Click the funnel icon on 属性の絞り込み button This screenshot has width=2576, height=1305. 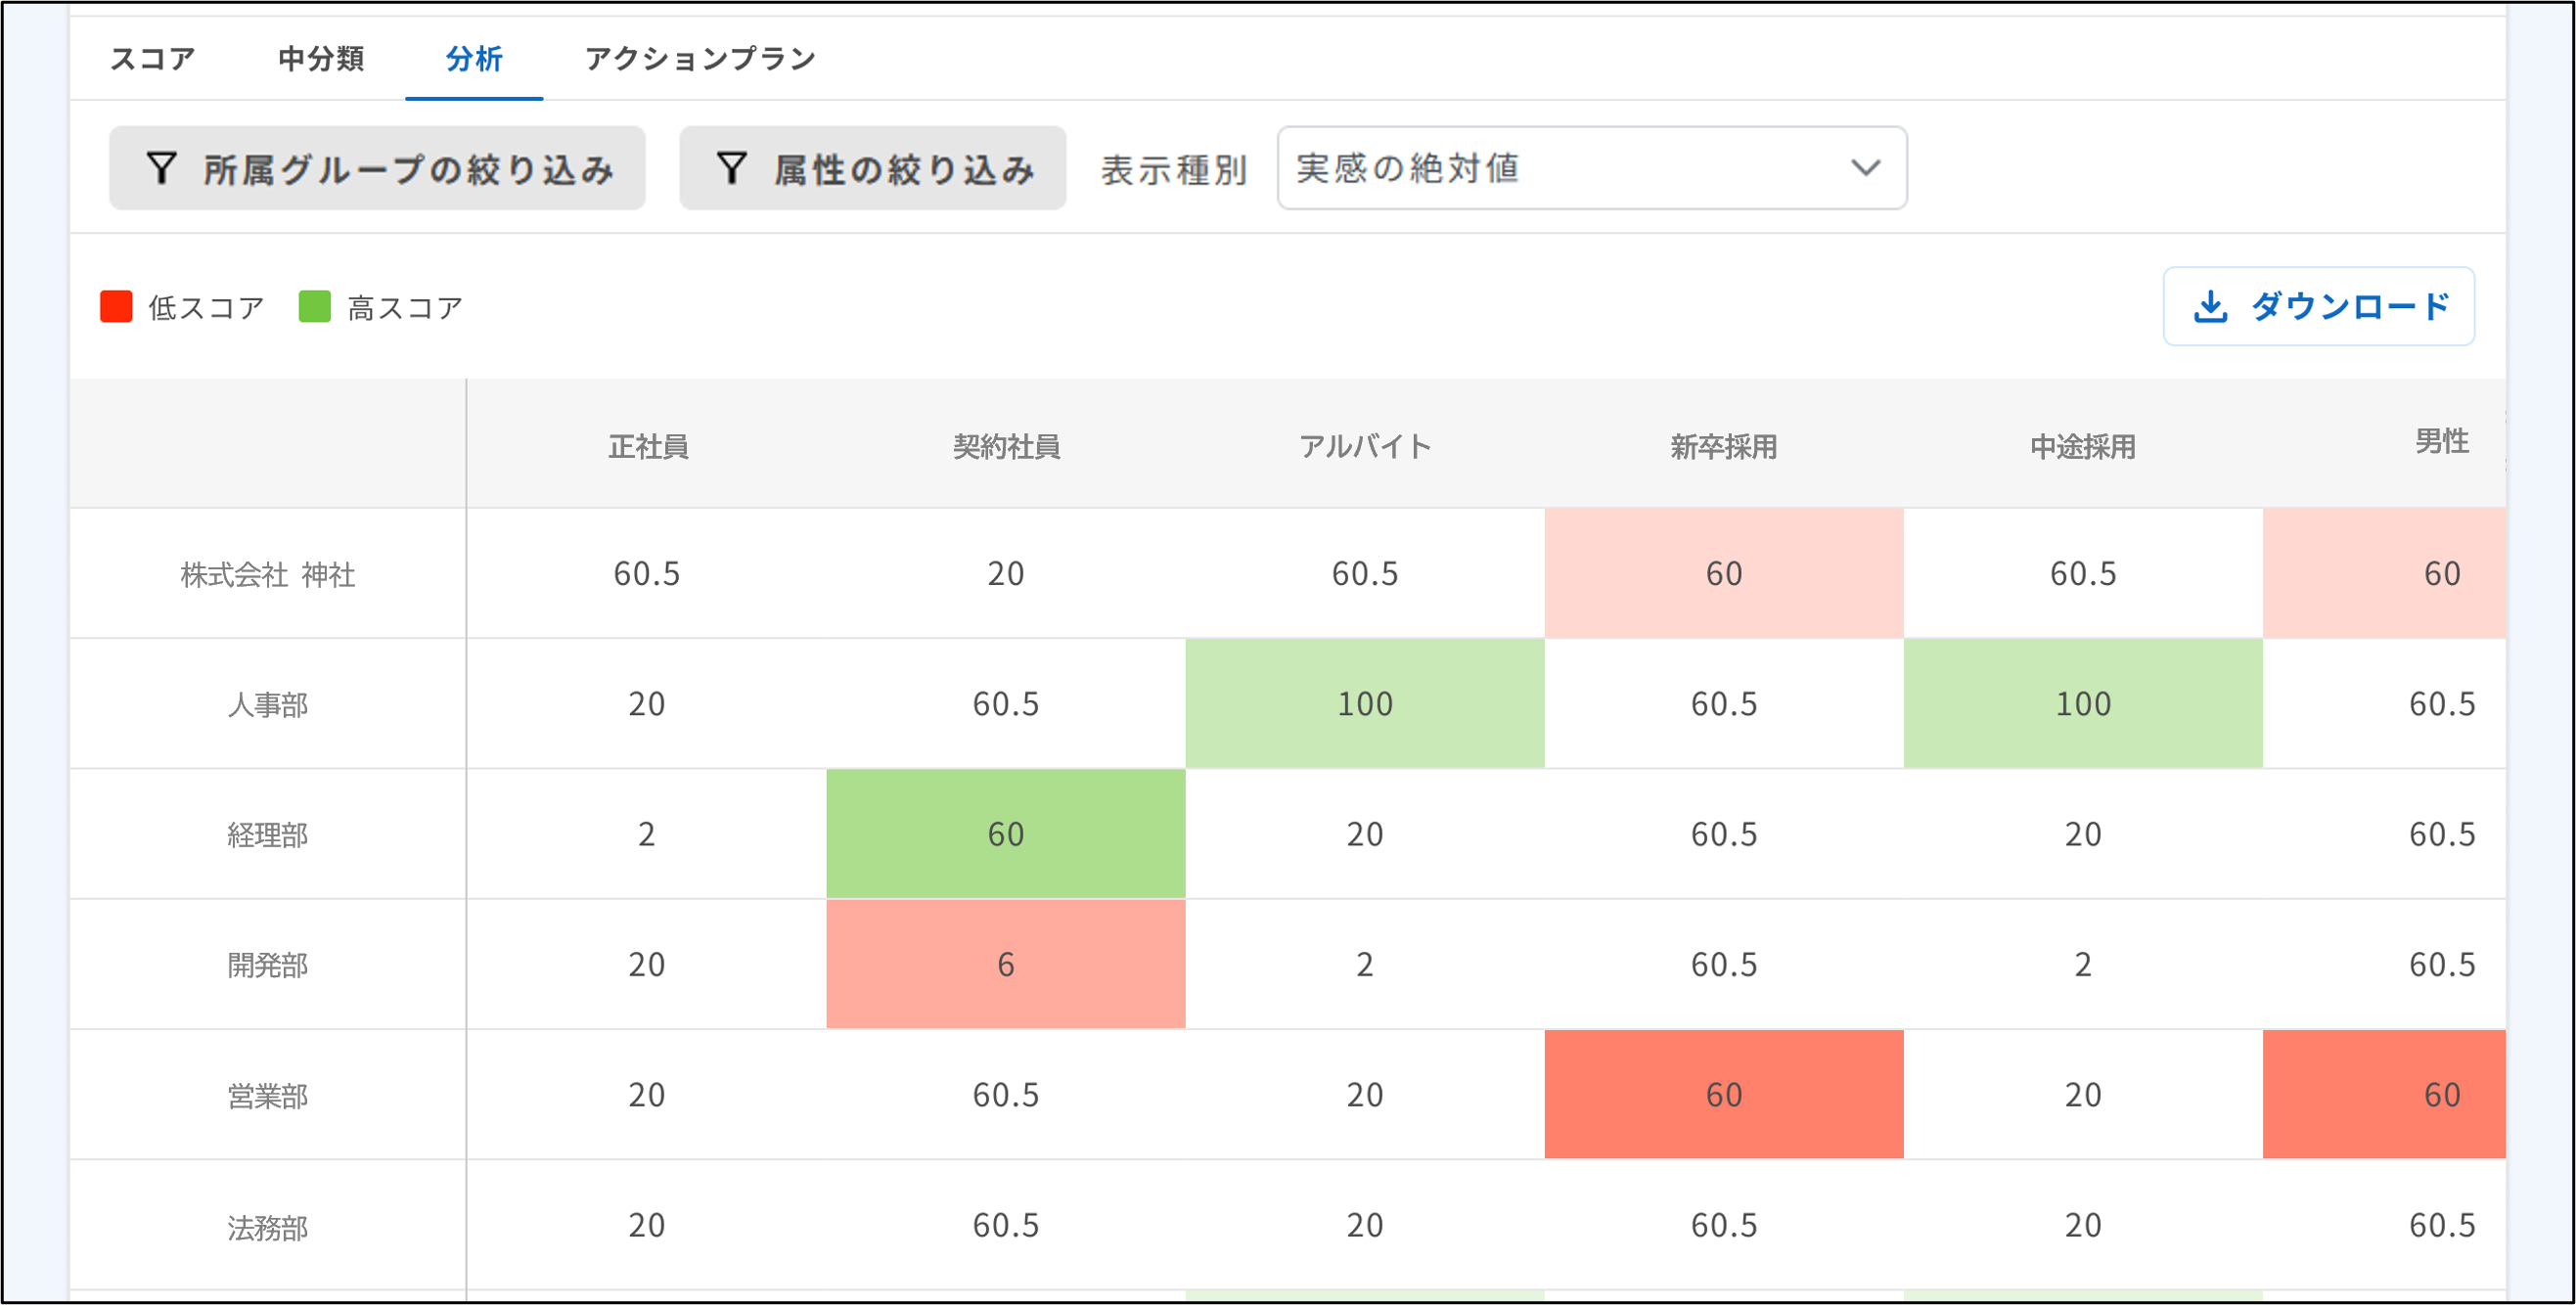(x=733, y=167)
